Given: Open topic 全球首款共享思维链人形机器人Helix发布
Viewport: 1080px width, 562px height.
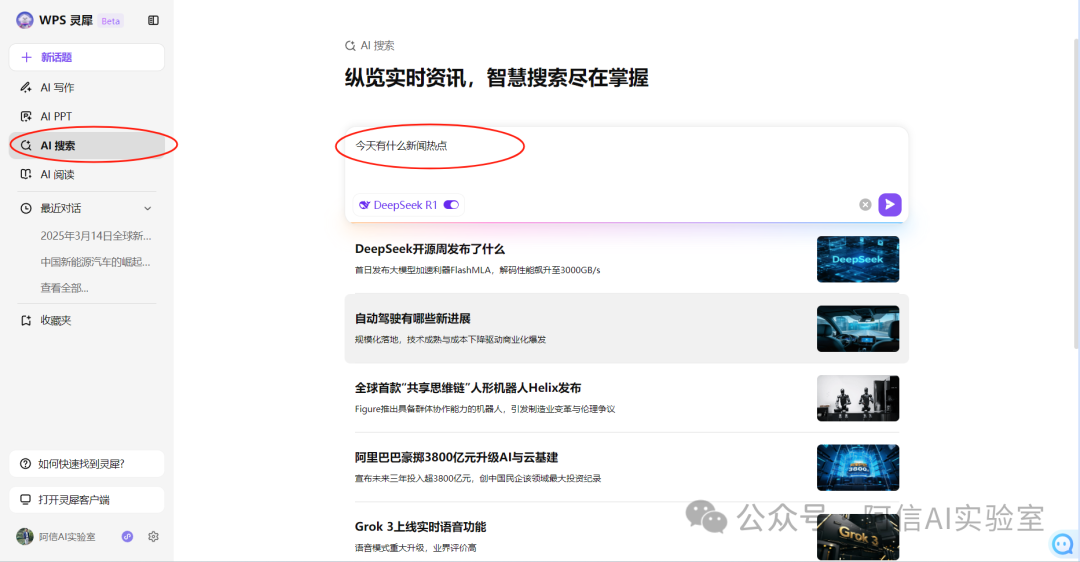Looking at the screenshot, I should [468, 388].
